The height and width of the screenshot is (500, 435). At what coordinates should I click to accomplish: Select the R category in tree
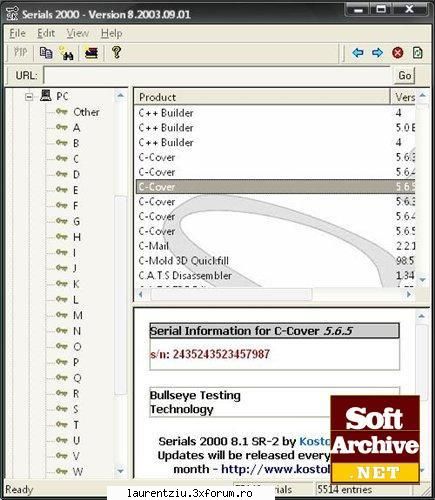tap(76, 393)
